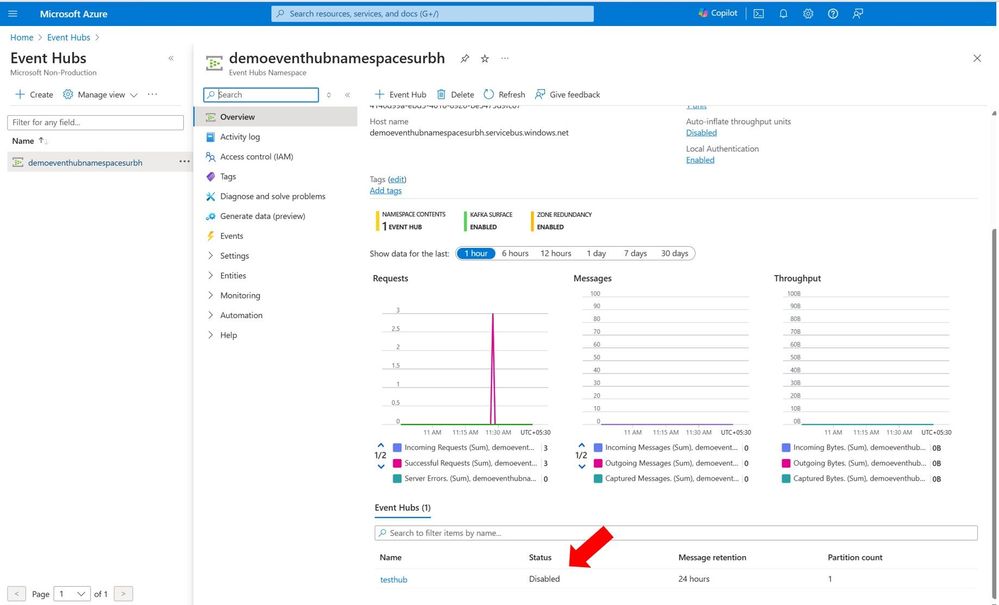
Task: Click the Incoming Requests legend color swatch
Action: coord(398,448)
